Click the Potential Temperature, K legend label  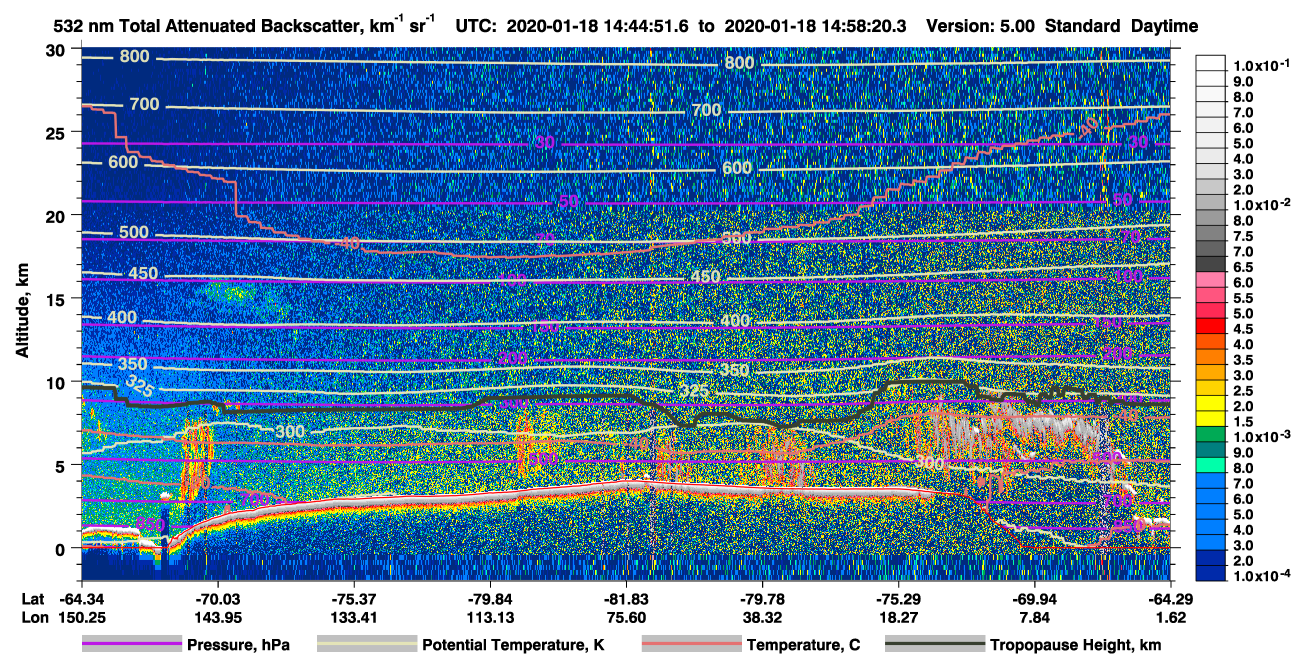[x=513, y=645]
